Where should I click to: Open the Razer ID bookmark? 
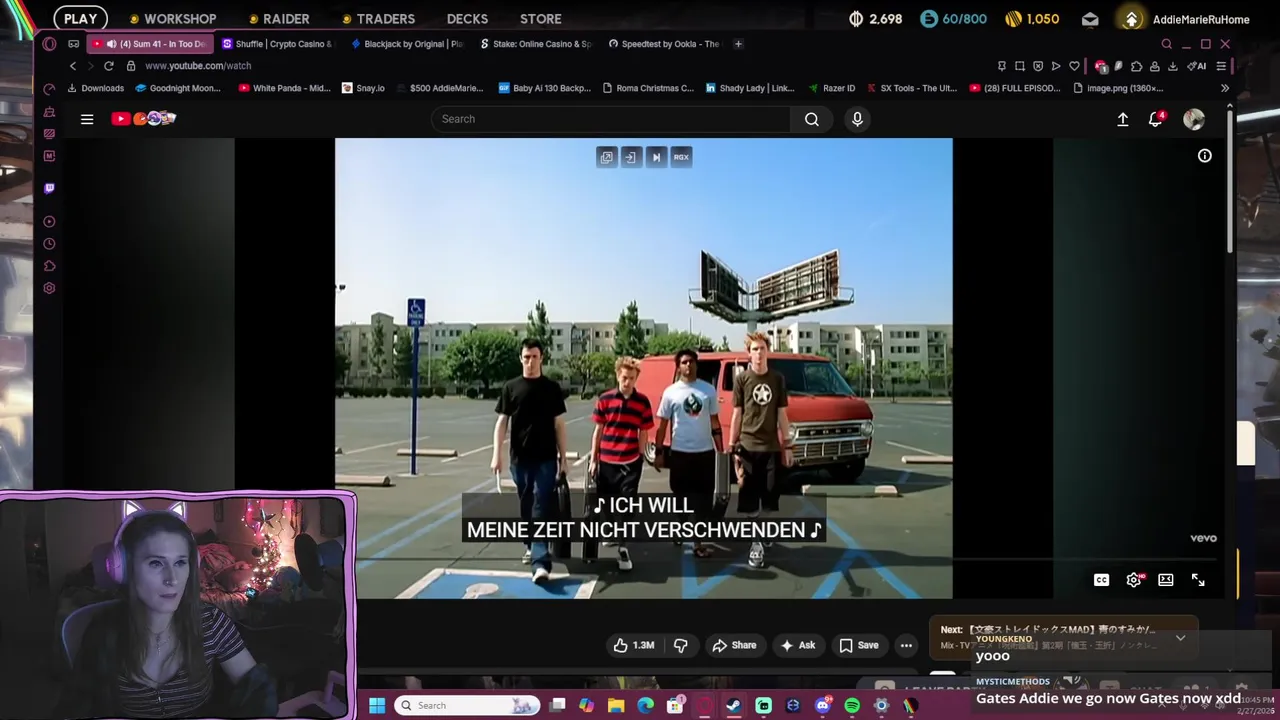830,88
